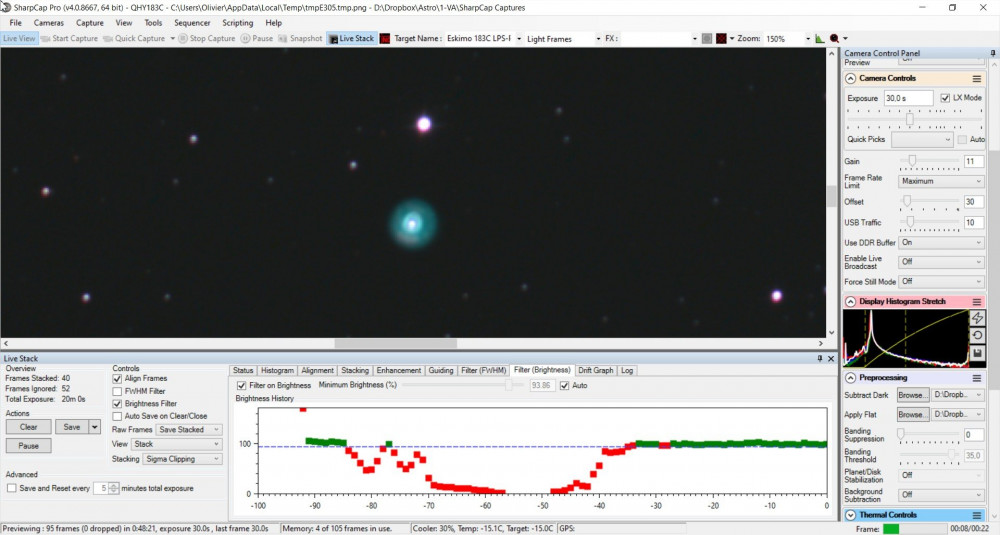Click the grey square icon after FX
The image size is (1000, 535).
(x=707, y=38)
